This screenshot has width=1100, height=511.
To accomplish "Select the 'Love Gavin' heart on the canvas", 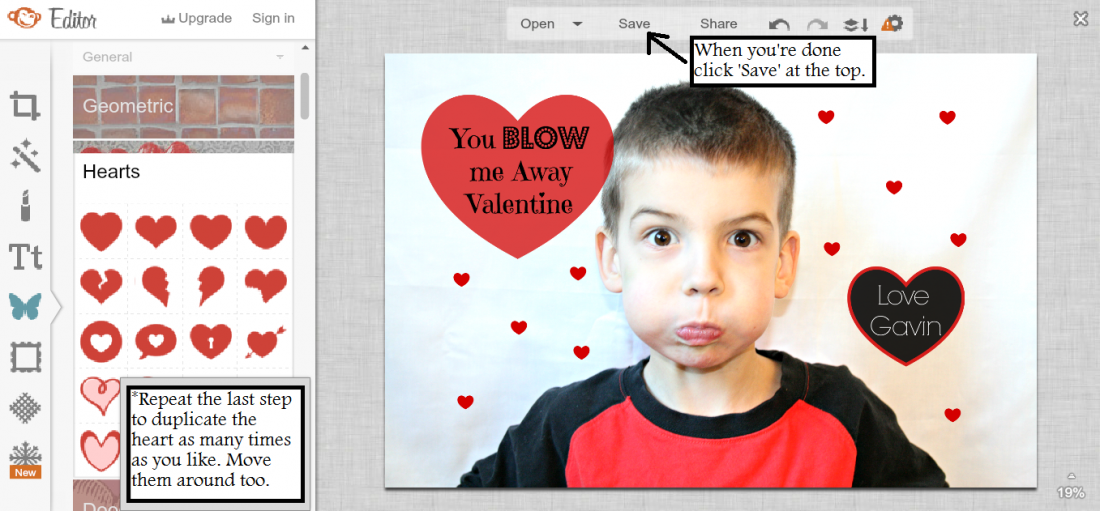I will tap(906, 315).
